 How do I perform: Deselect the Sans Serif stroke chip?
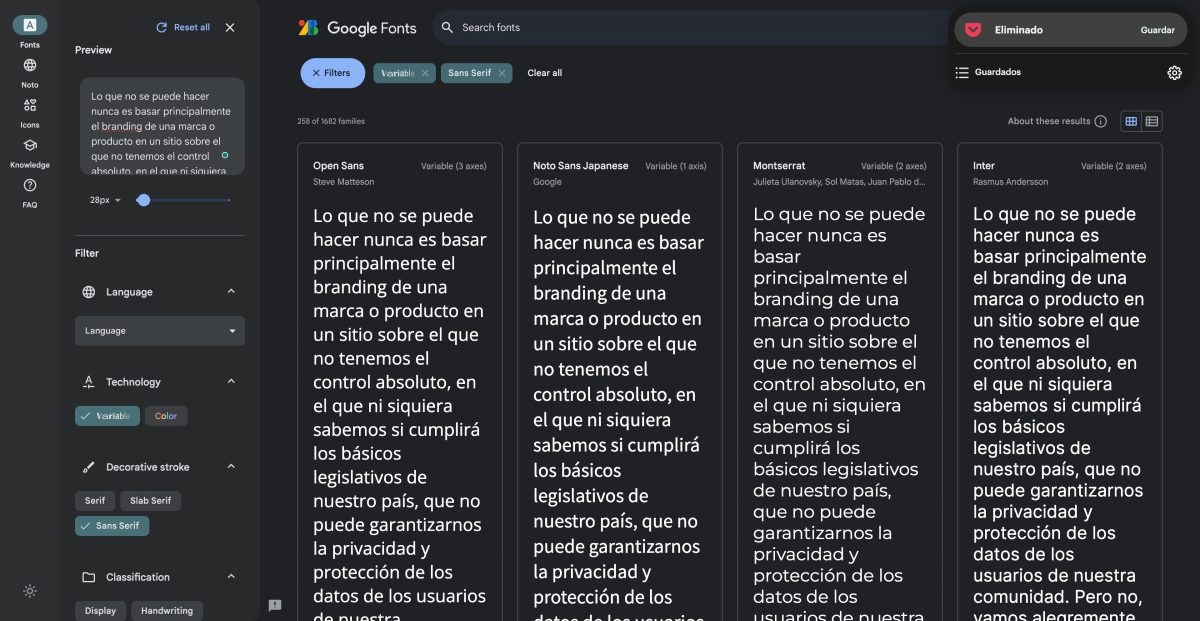tap(112, 526)
